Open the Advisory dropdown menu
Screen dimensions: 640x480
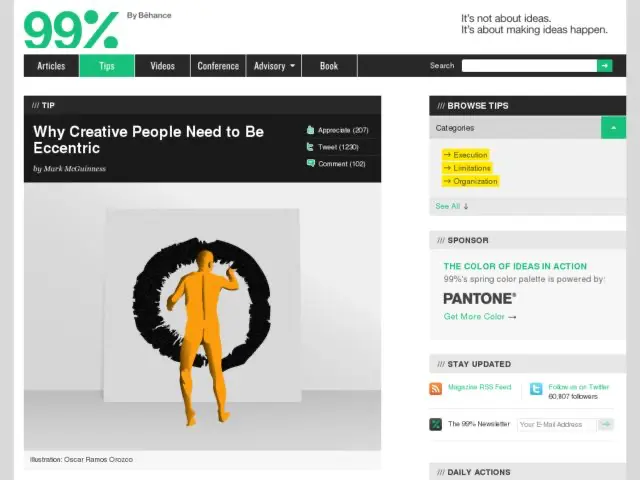click(x=274, y=66)
